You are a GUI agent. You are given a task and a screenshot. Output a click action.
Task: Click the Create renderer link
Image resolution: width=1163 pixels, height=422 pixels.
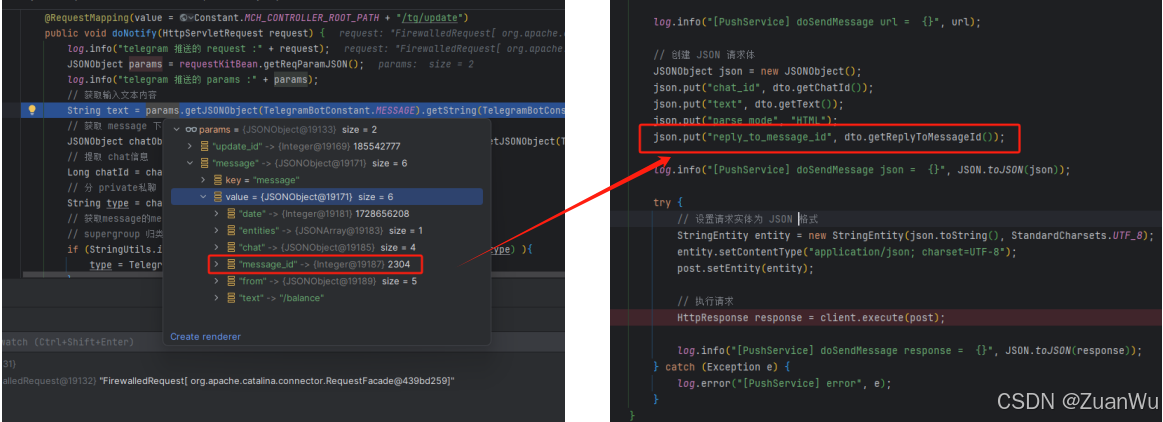pyautogui.click(x=205, y=337)
